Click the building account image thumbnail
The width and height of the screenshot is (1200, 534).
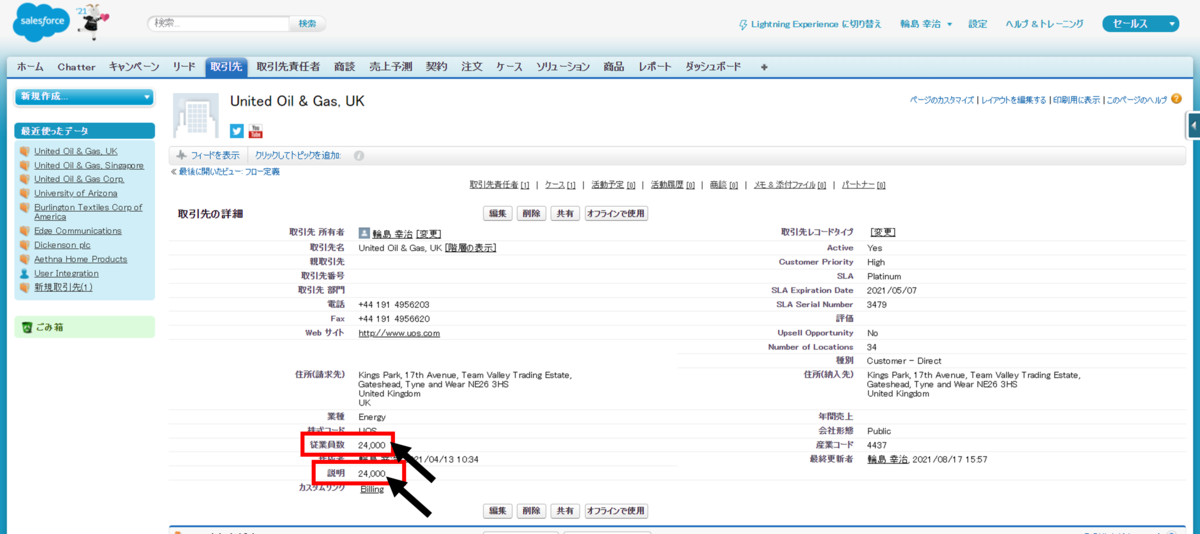(x=196, y=115)
